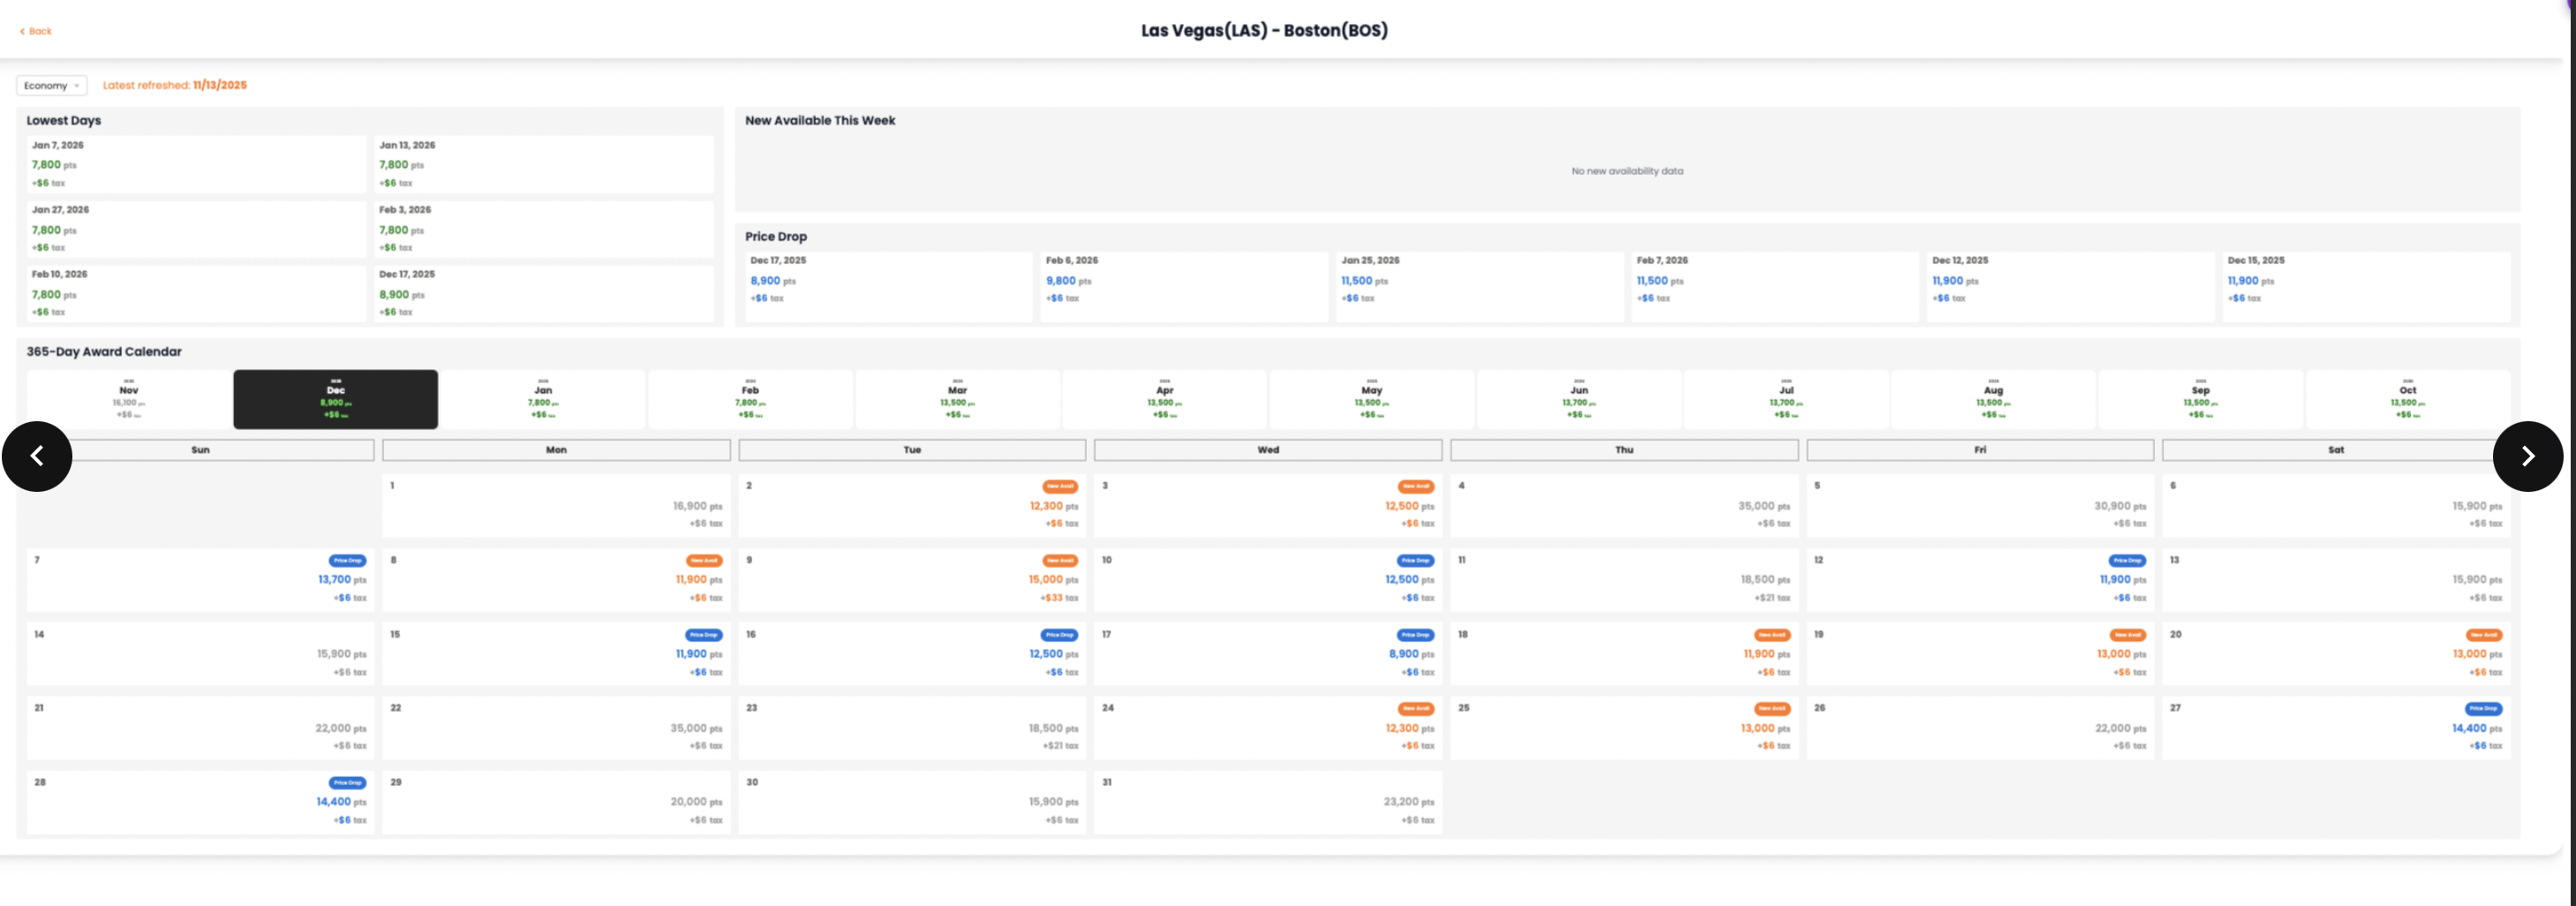Viewport: 2576px width, 906px height.
Task: Select the Feb month tab
Action: [750, 400]
